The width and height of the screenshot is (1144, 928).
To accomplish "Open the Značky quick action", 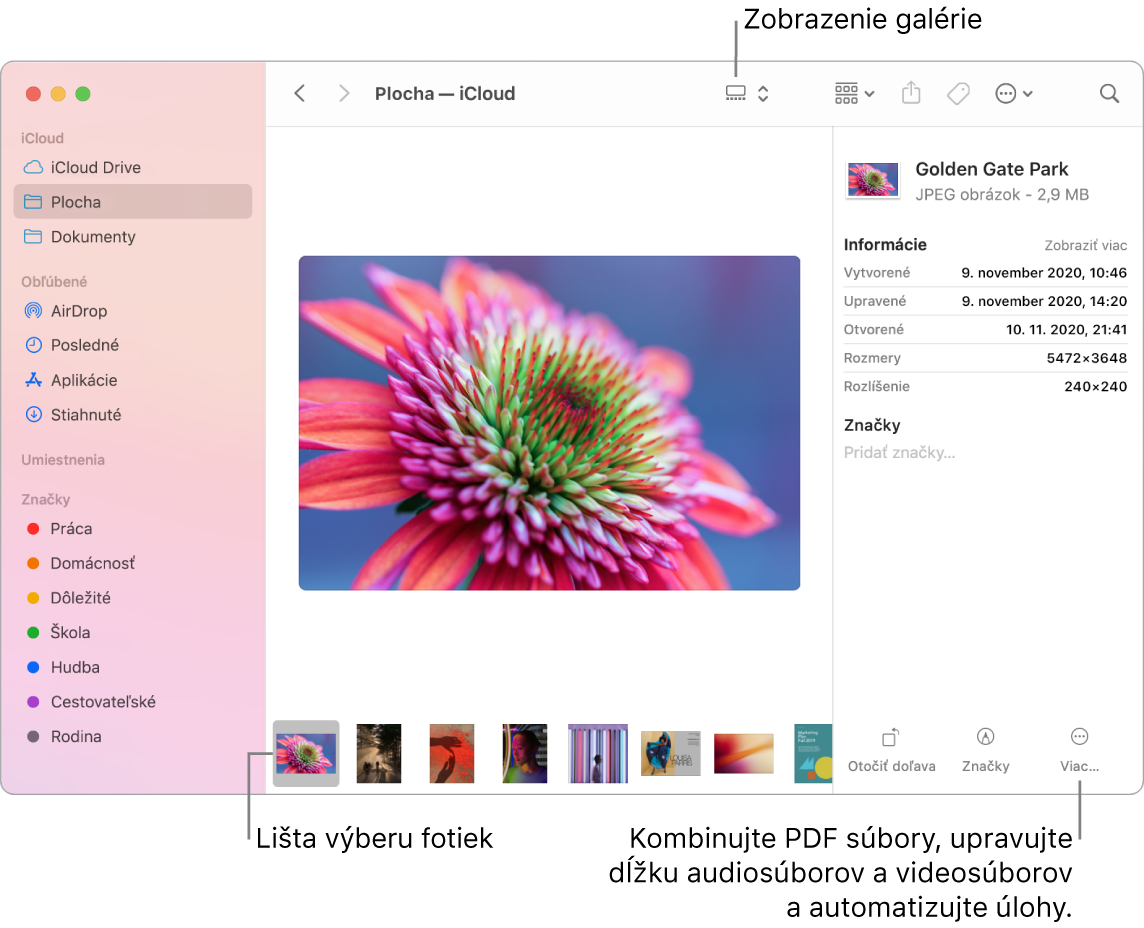I will [x=985, y=752].
